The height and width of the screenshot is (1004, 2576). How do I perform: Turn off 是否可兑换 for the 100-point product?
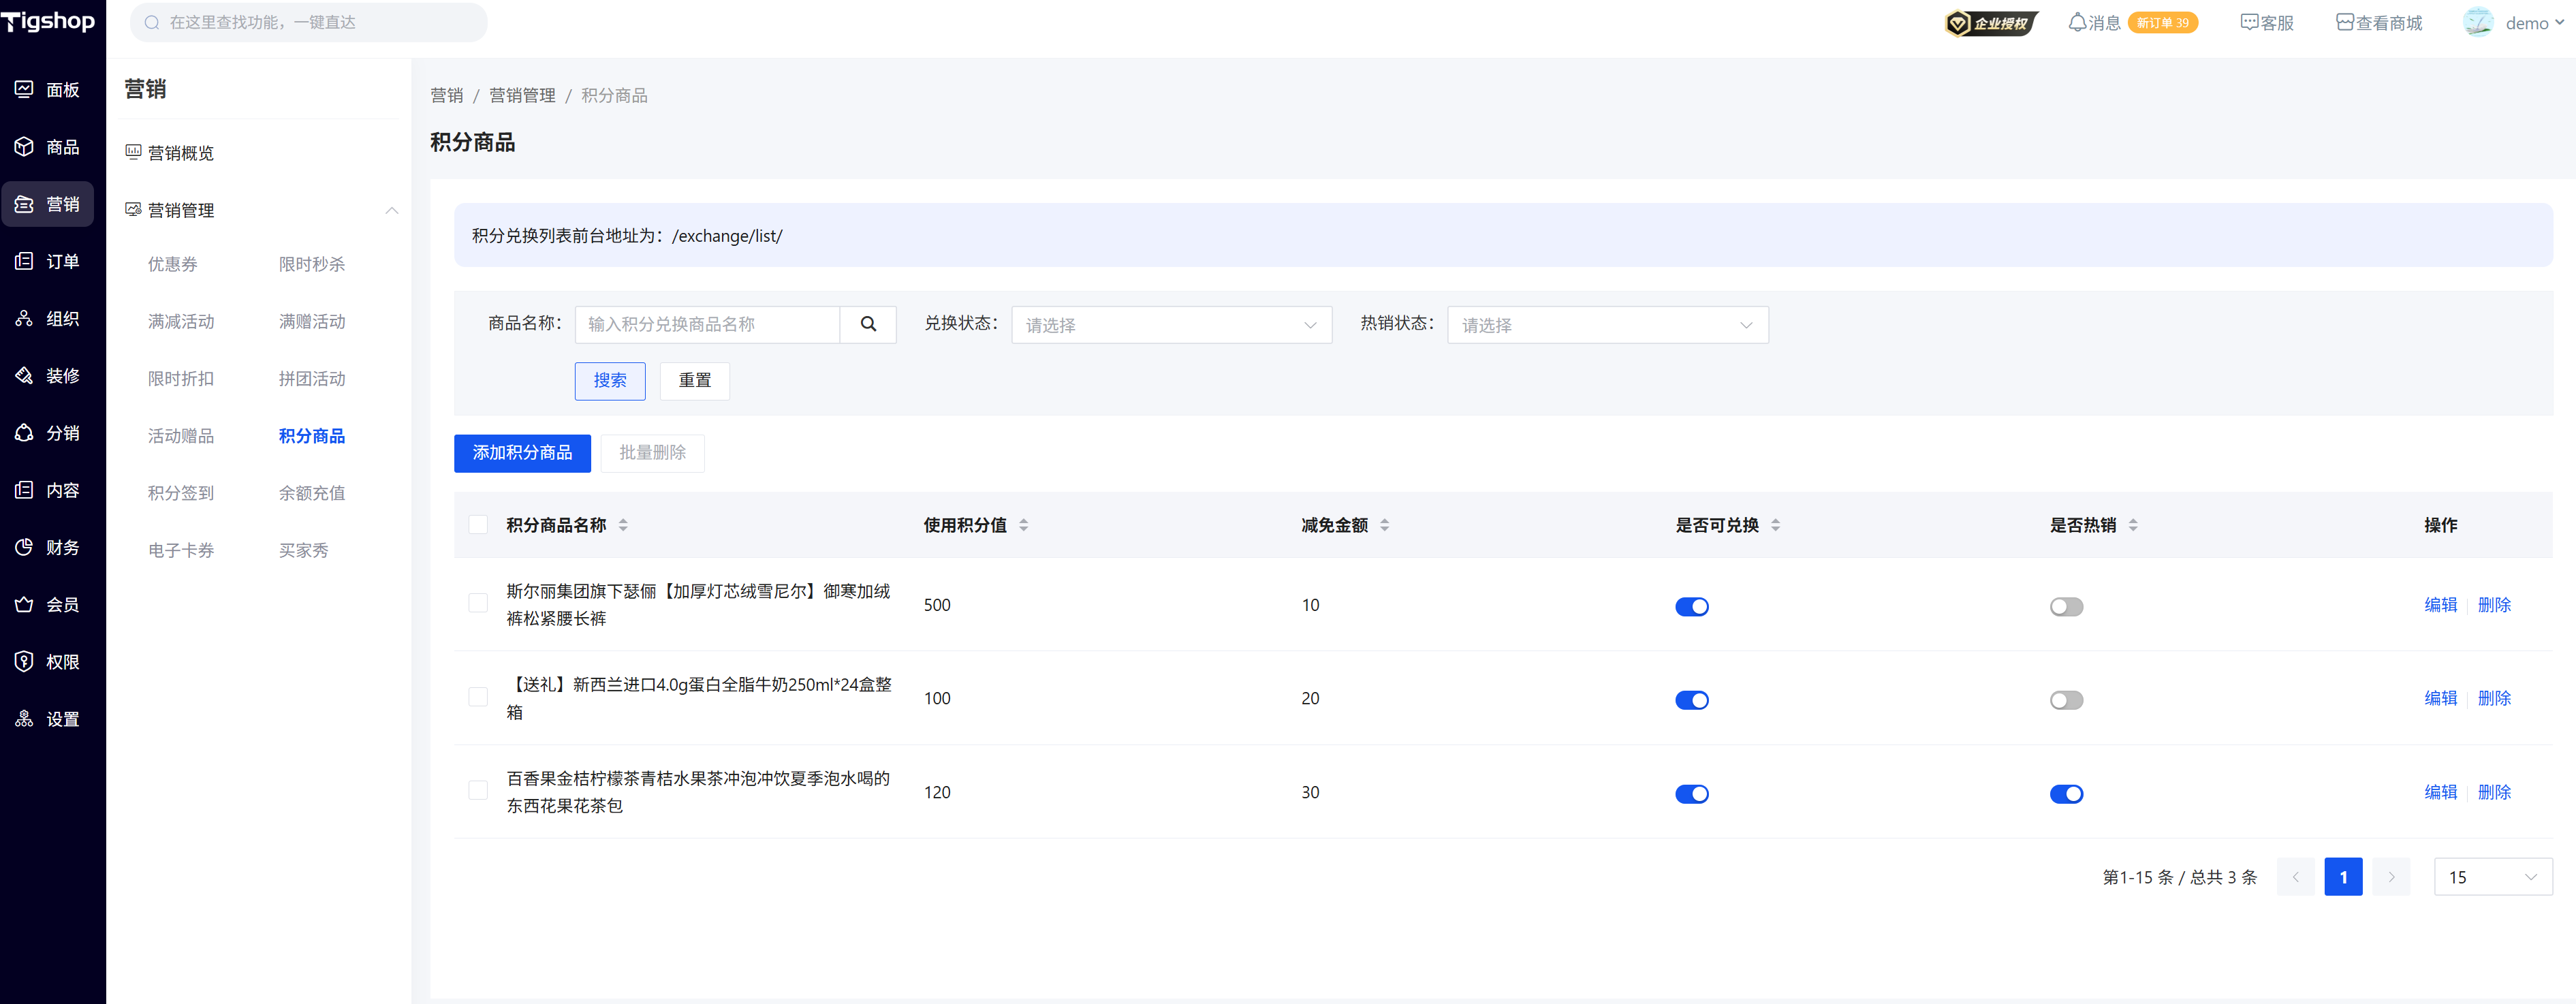click(x=1691, y=700)
